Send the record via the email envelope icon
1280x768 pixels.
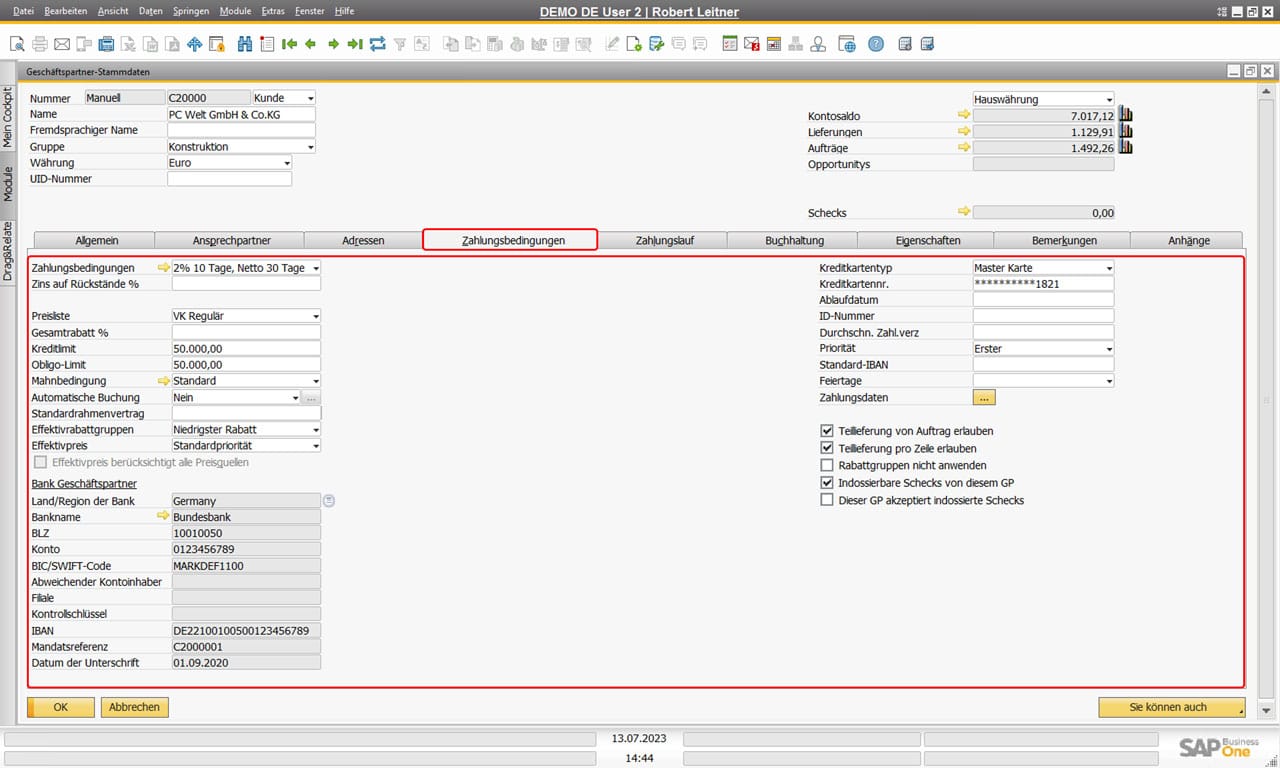(60, 43)
